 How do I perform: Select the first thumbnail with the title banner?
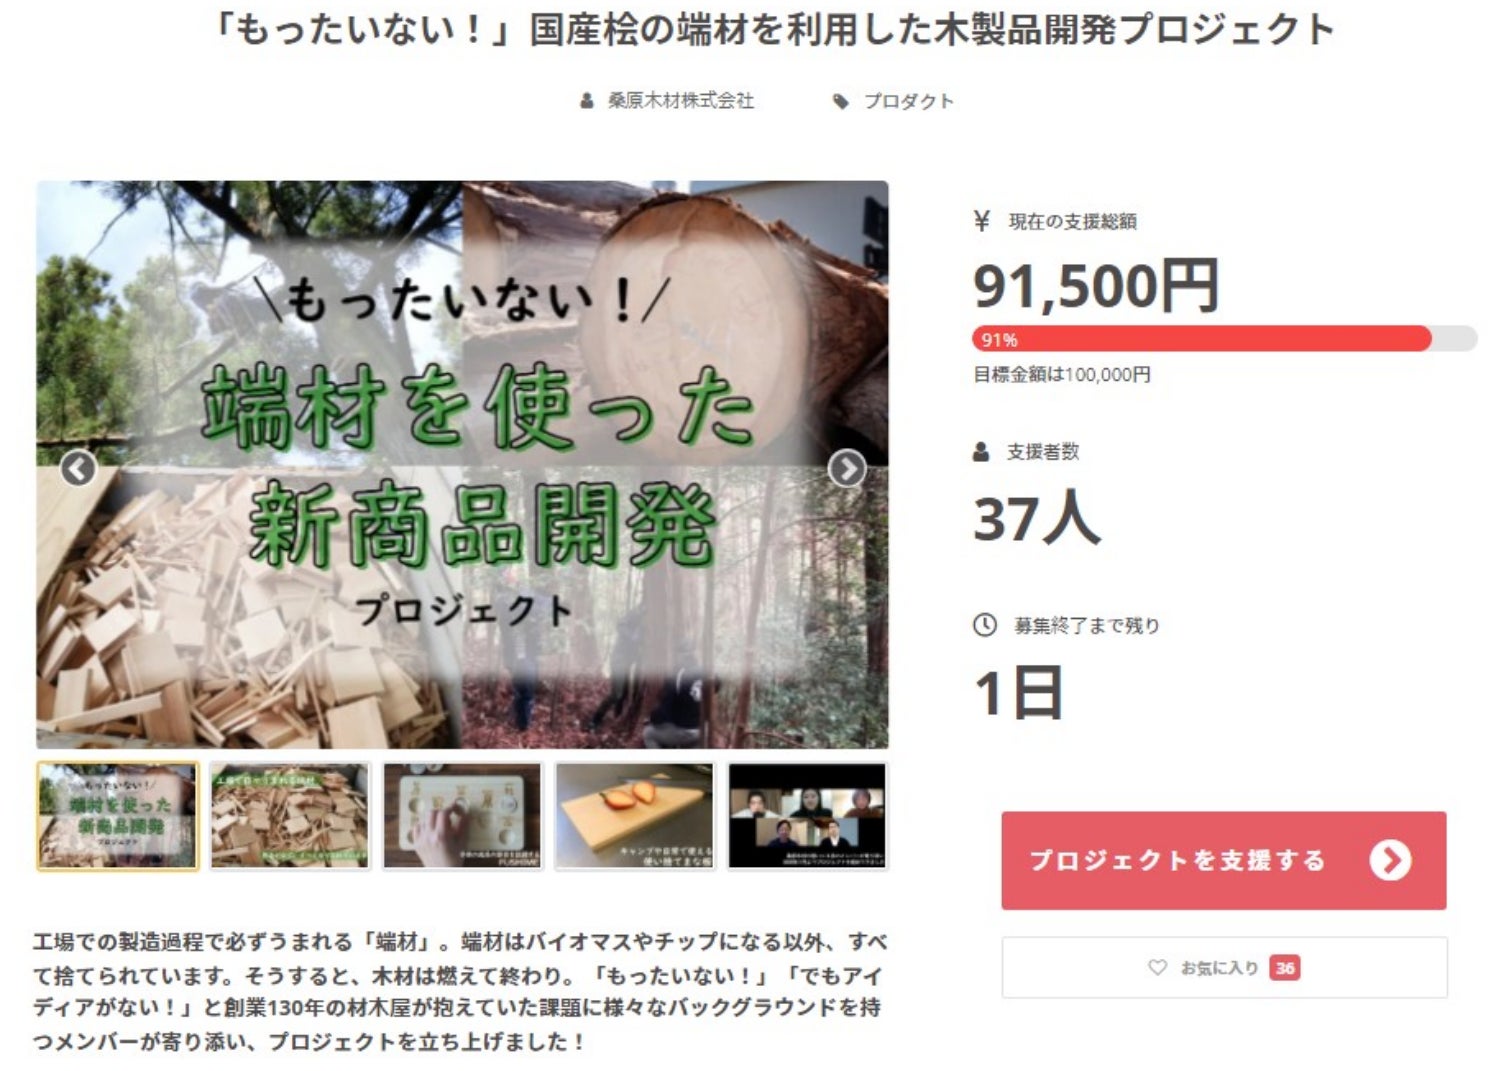point(118,816)
